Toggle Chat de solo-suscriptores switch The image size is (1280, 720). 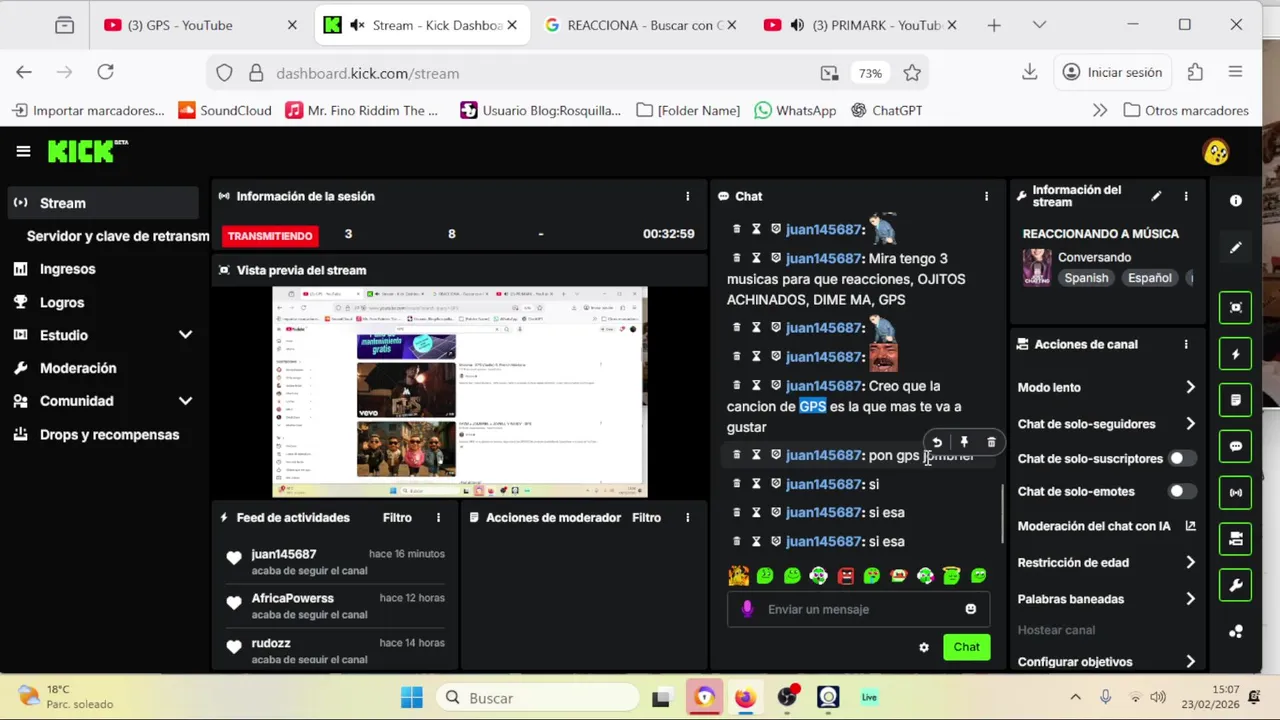click(x=1182, y=459)
